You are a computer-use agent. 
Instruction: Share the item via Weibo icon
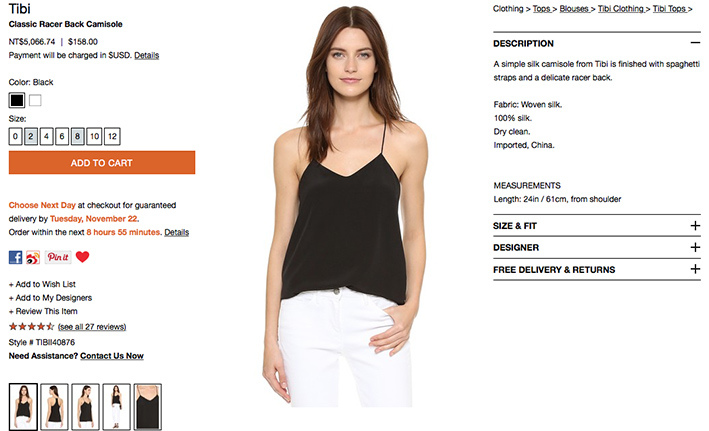[x=33, y=257]
